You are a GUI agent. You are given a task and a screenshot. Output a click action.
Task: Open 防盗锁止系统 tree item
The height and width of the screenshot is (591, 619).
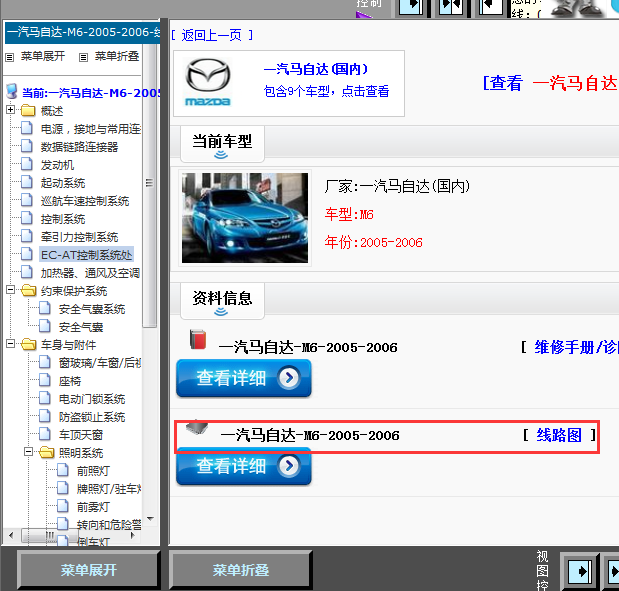coord(92,417)
